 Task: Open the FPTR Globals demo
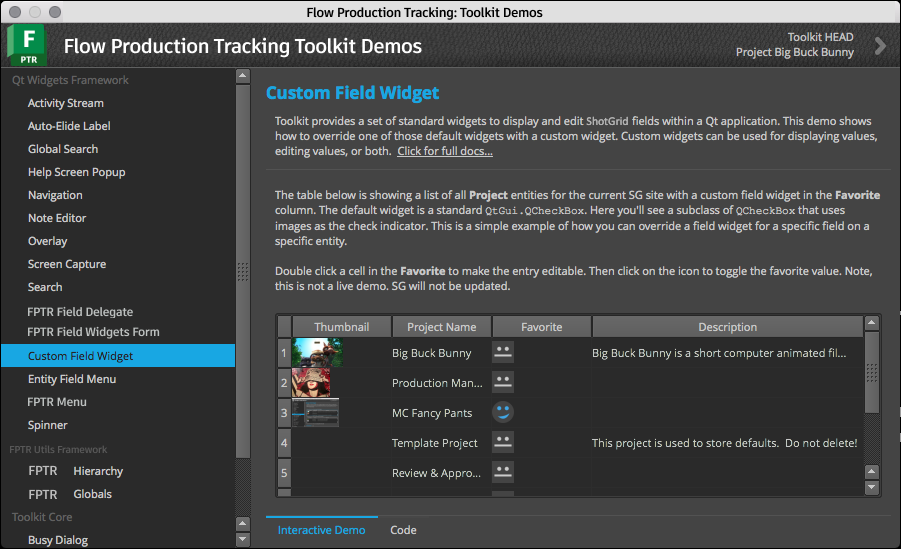70,494
